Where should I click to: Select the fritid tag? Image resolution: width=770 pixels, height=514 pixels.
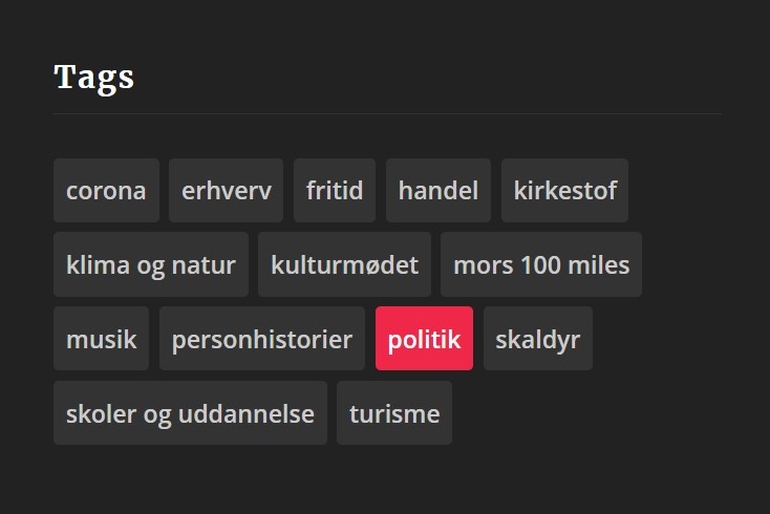click(x=334, y=190)
